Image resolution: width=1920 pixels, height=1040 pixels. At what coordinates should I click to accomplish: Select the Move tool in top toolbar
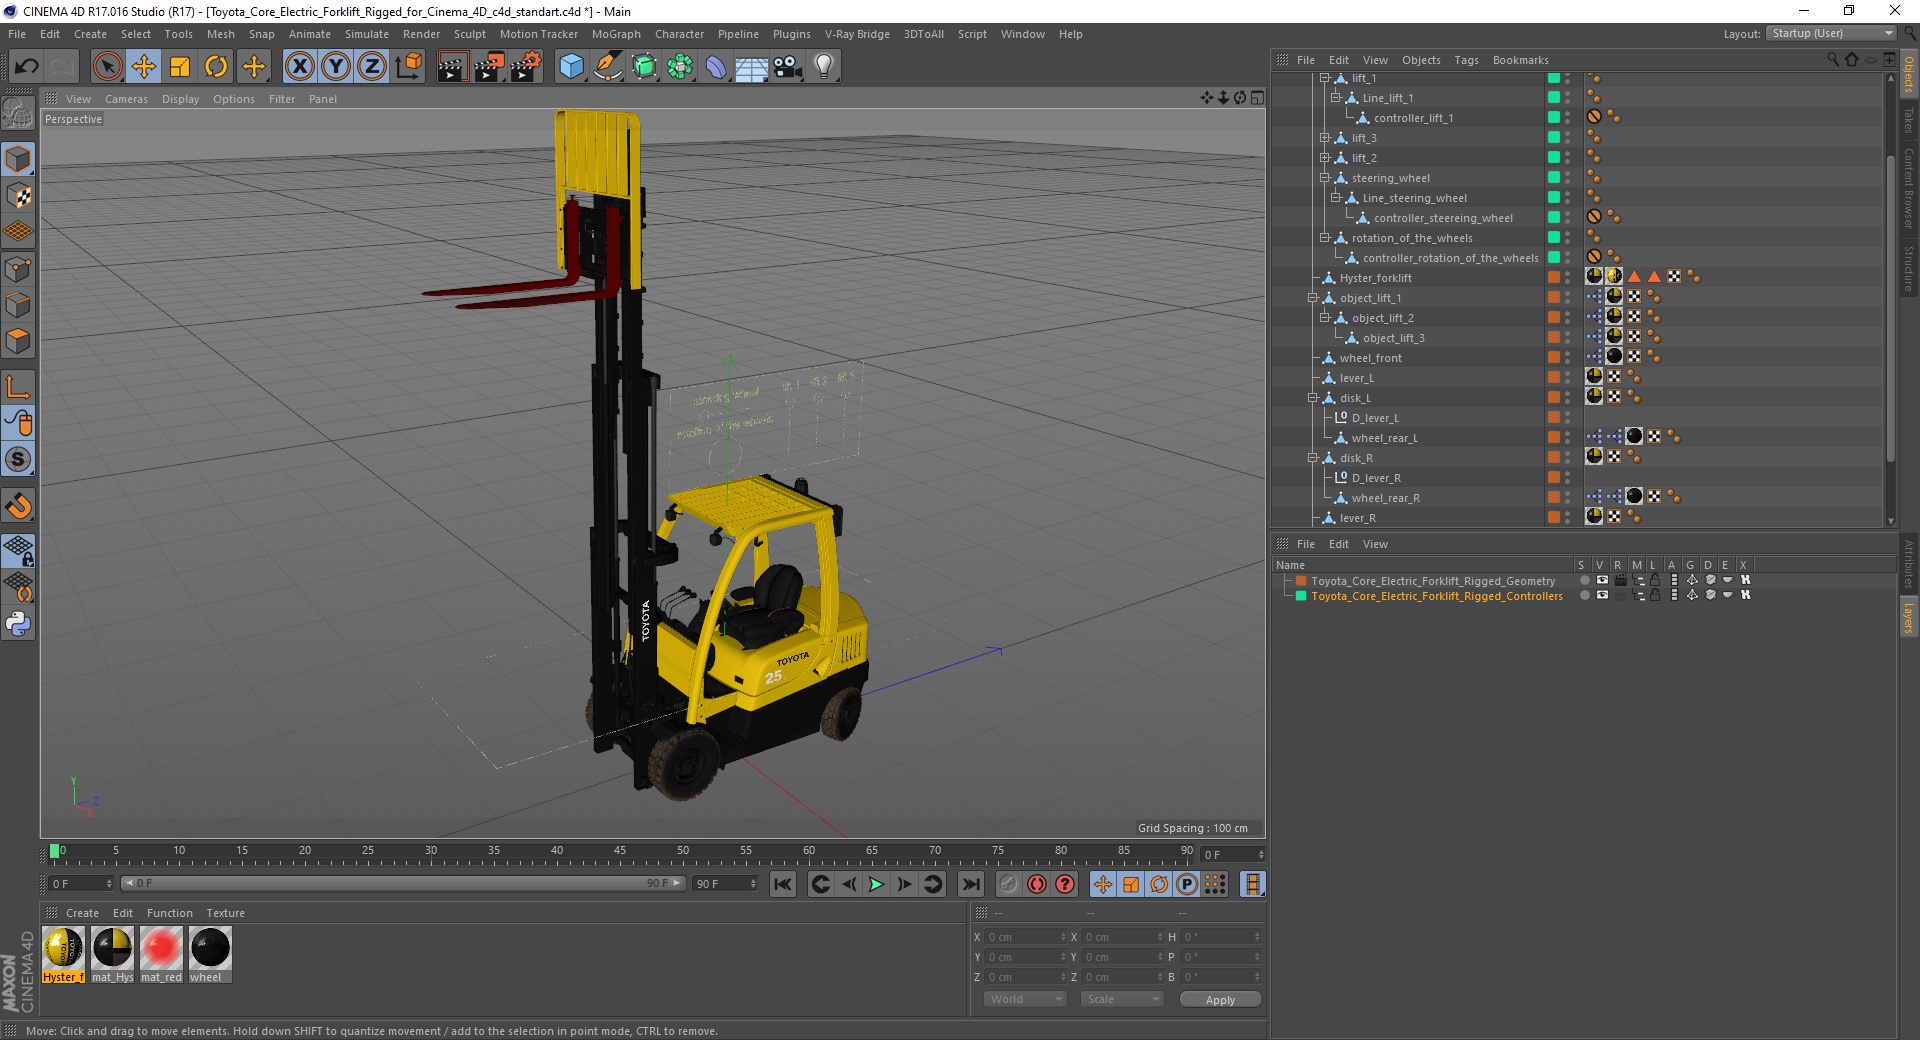144,67
